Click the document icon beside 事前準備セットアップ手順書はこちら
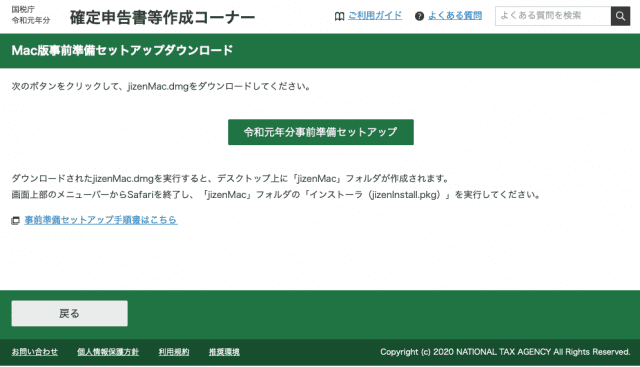 click(x=16, y=220)
